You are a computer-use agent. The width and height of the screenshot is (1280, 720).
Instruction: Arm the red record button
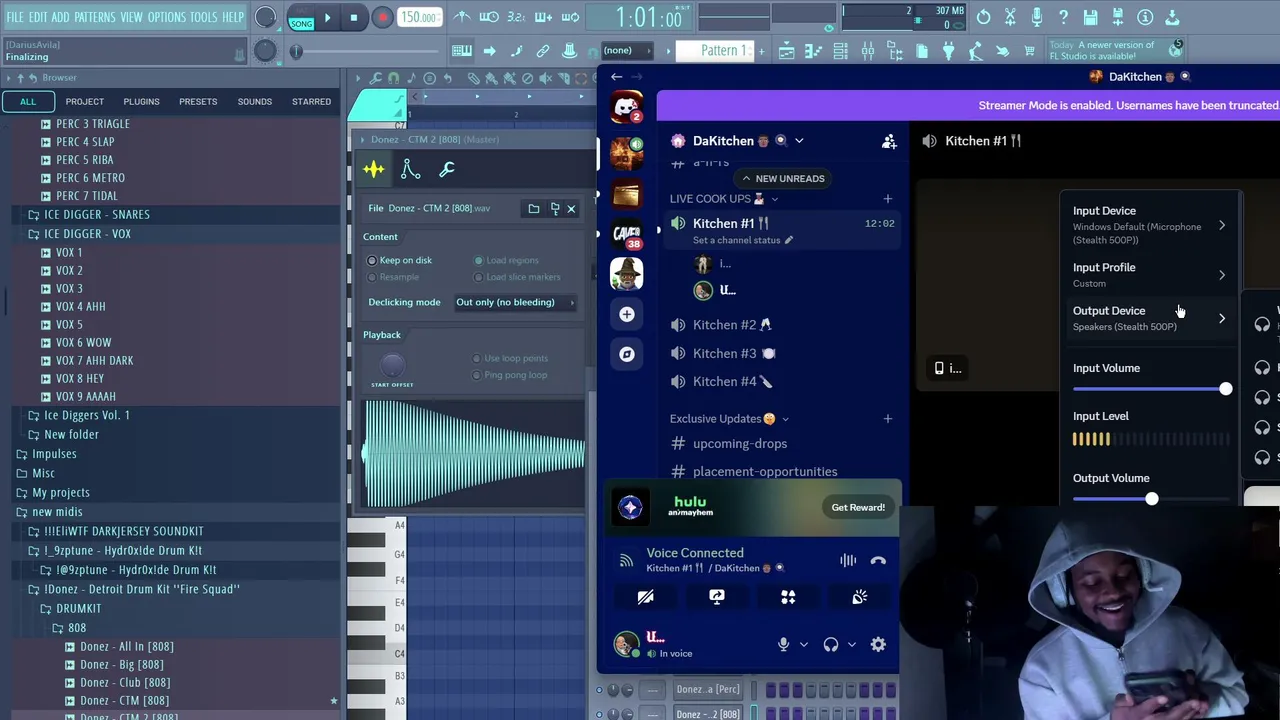click(382, 17)
